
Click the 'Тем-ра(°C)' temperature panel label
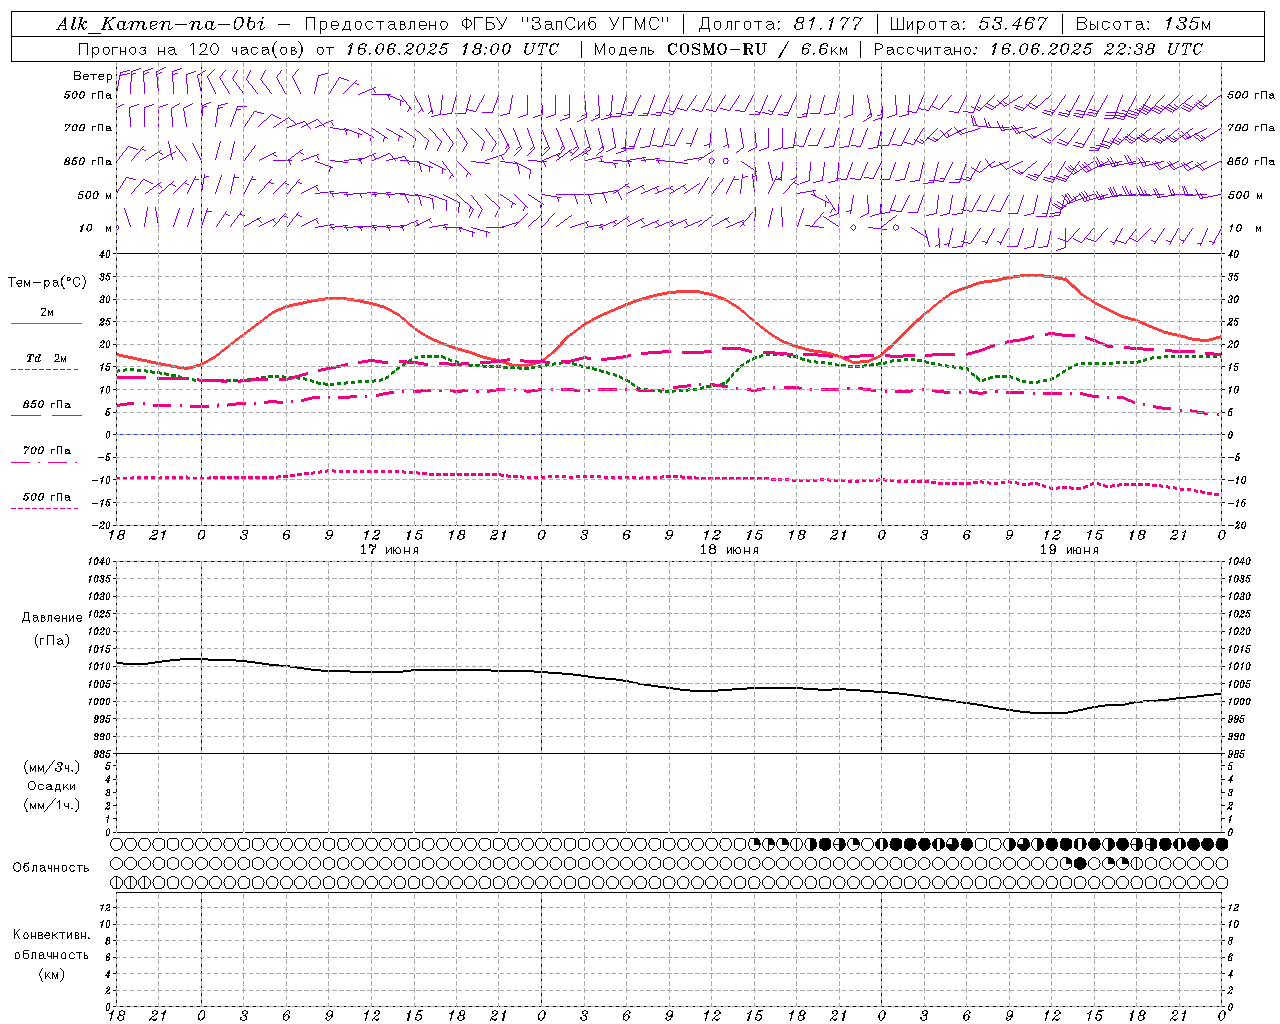point(47,283)
